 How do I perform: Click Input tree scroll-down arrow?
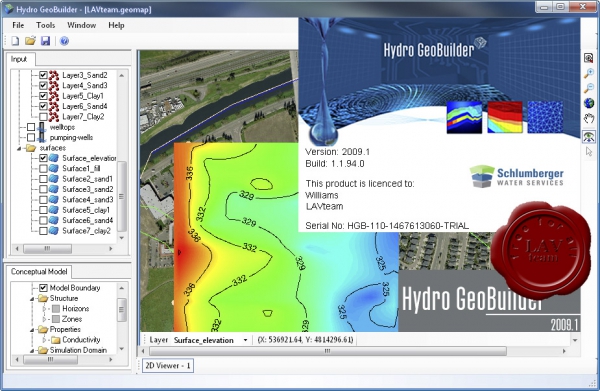pos(122,238)
